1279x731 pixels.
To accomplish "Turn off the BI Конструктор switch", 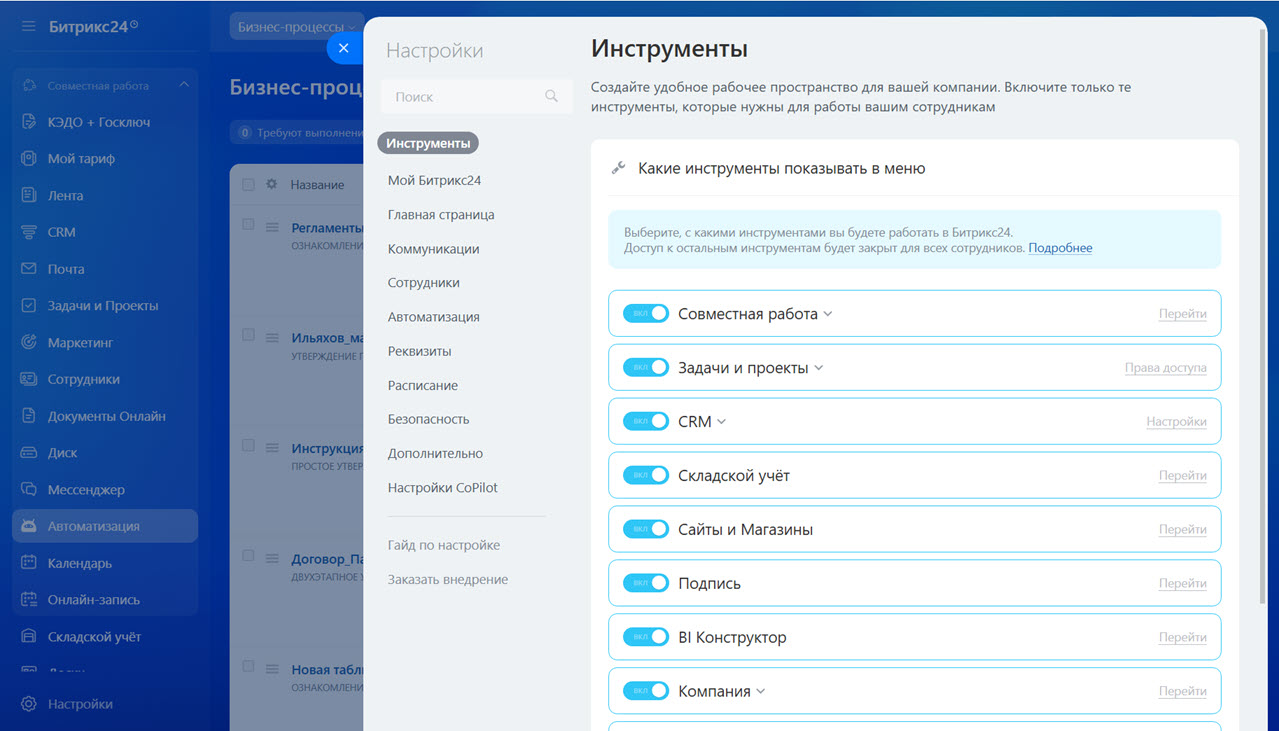I will 646,638.
